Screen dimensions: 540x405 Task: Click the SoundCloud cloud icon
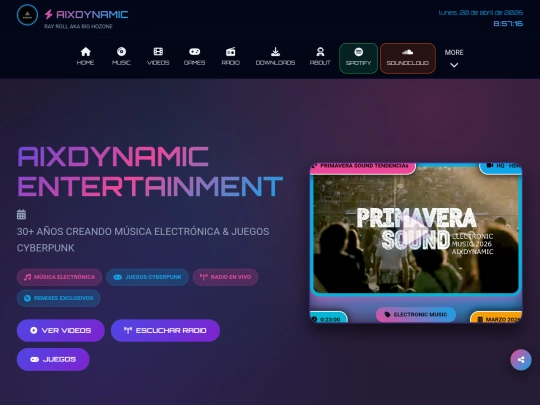pos(407,52)
